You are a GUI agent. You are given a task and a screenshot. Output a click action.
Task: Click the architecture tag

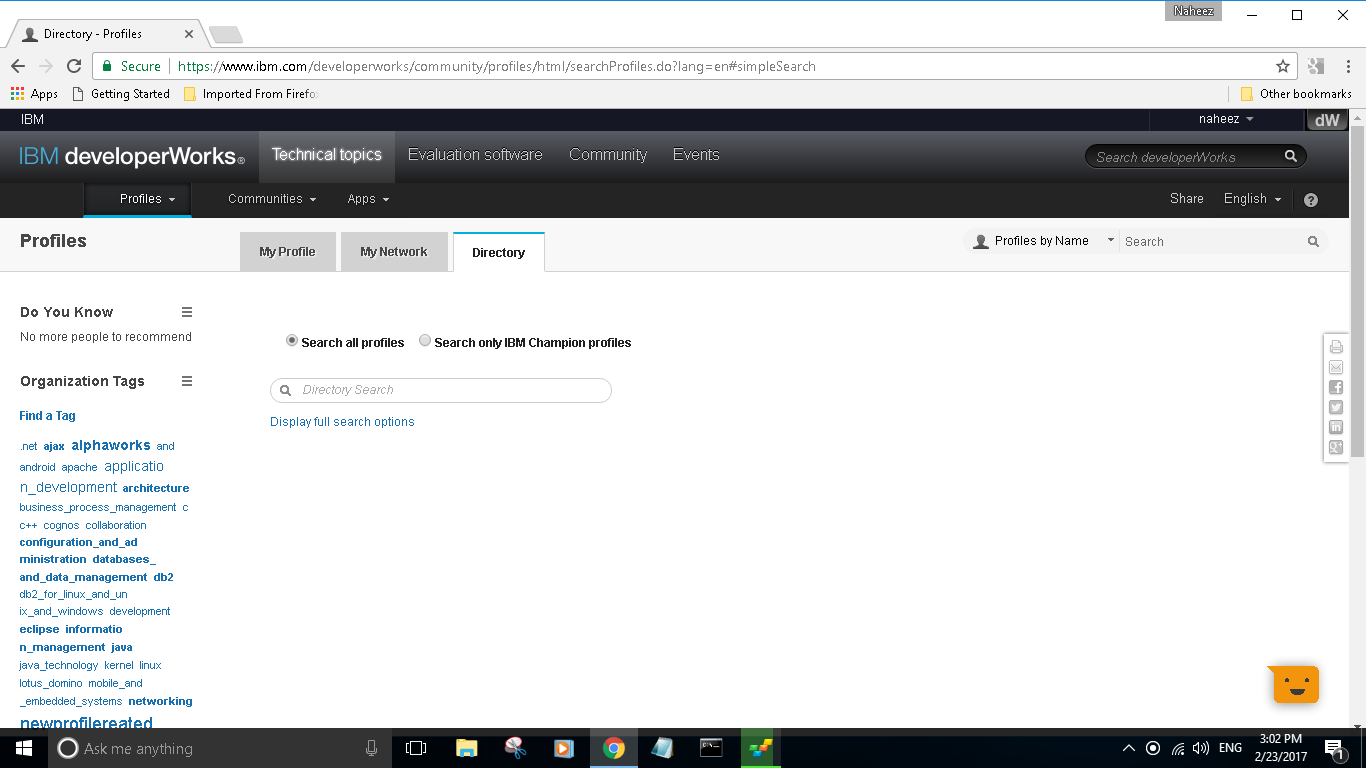pos(156,488)
